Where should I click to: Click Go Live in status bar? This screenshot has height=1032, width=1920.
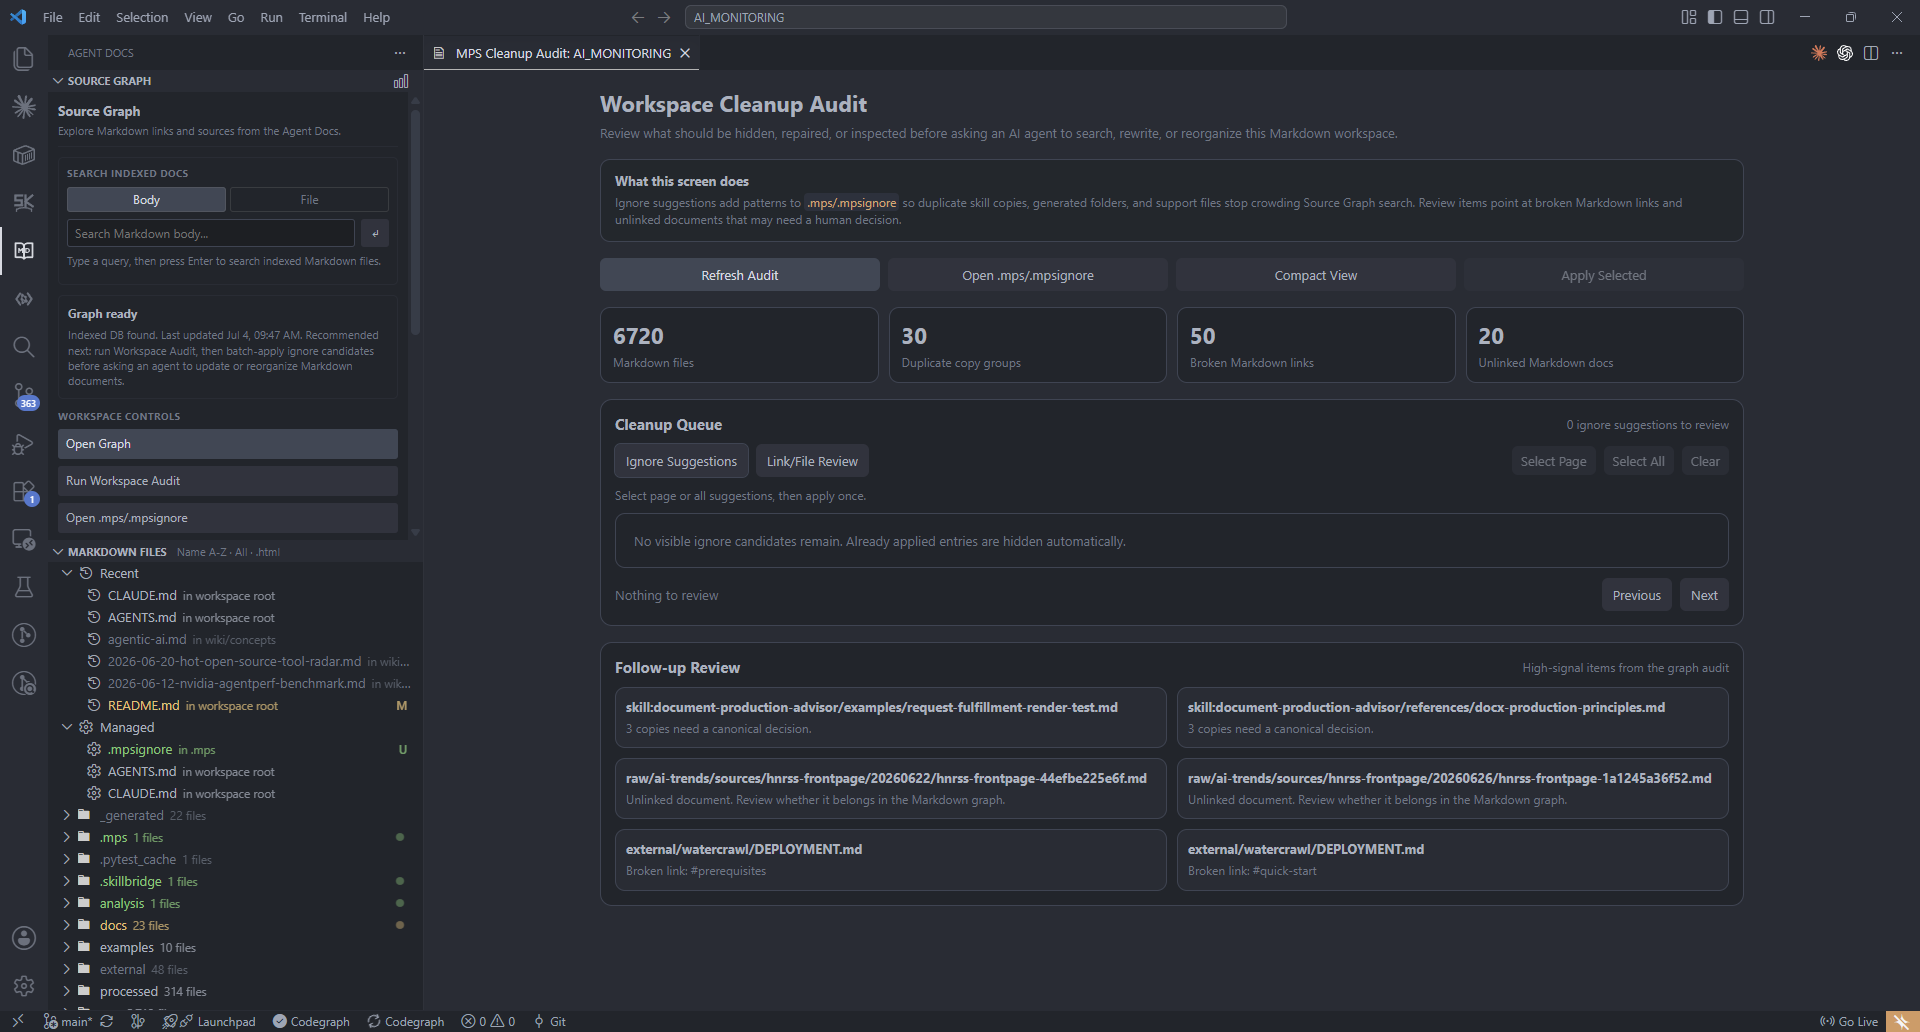[x=1849, y=1021]
